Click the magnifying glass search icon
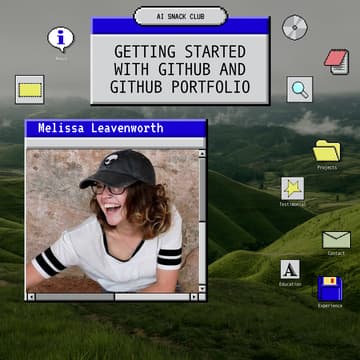The height and width of the screenshot is (360, 360). pos(300,89)
